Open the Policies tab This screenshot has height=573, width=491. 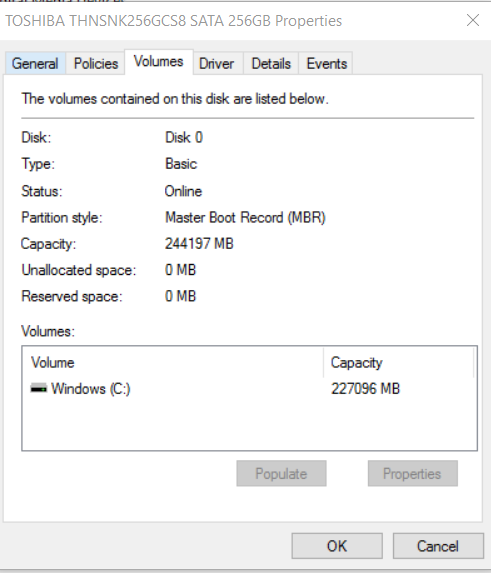click(96, 64)
